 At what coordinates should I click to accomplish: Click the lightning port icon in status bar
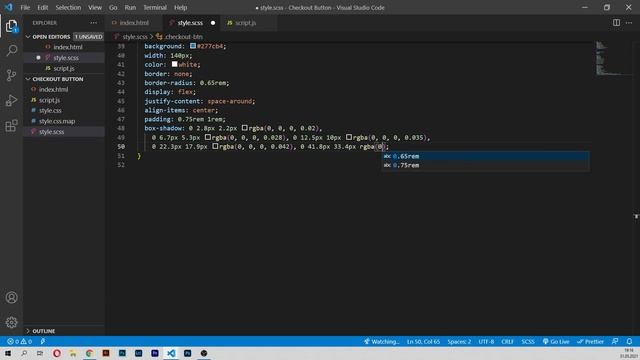(43, 341)
